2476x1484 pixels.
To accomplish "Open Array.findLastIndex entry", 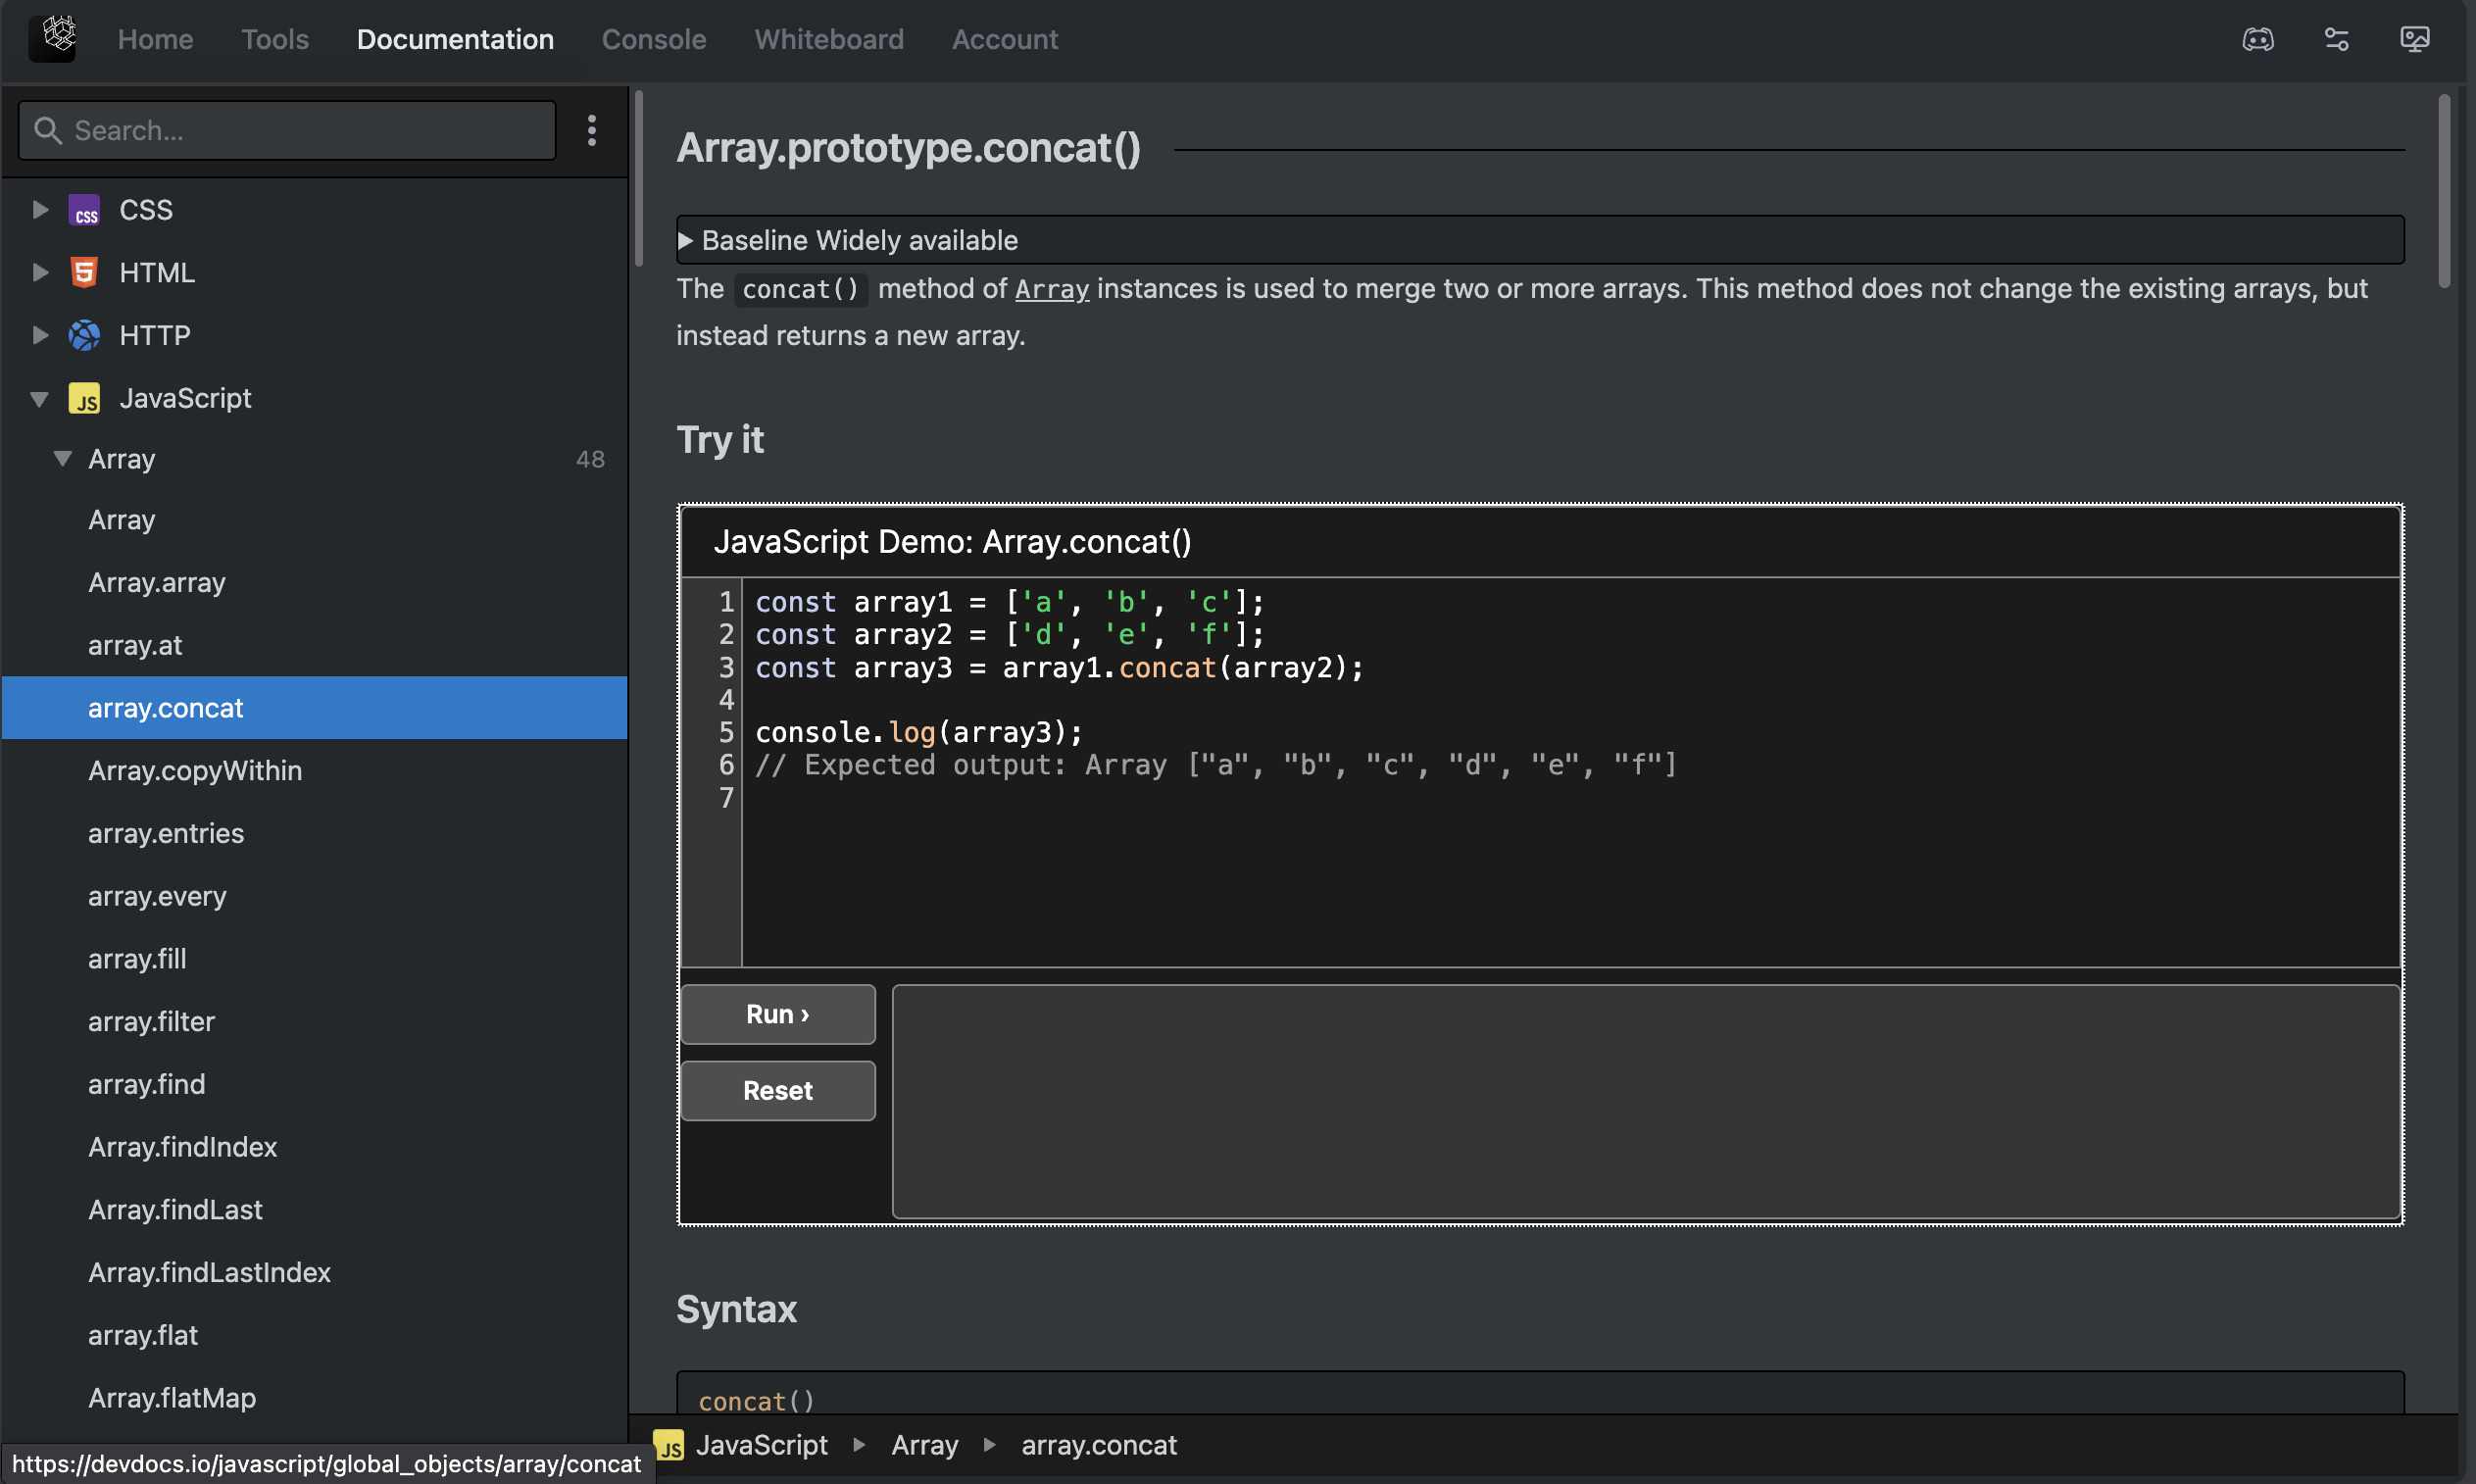I will point(209,1273).
